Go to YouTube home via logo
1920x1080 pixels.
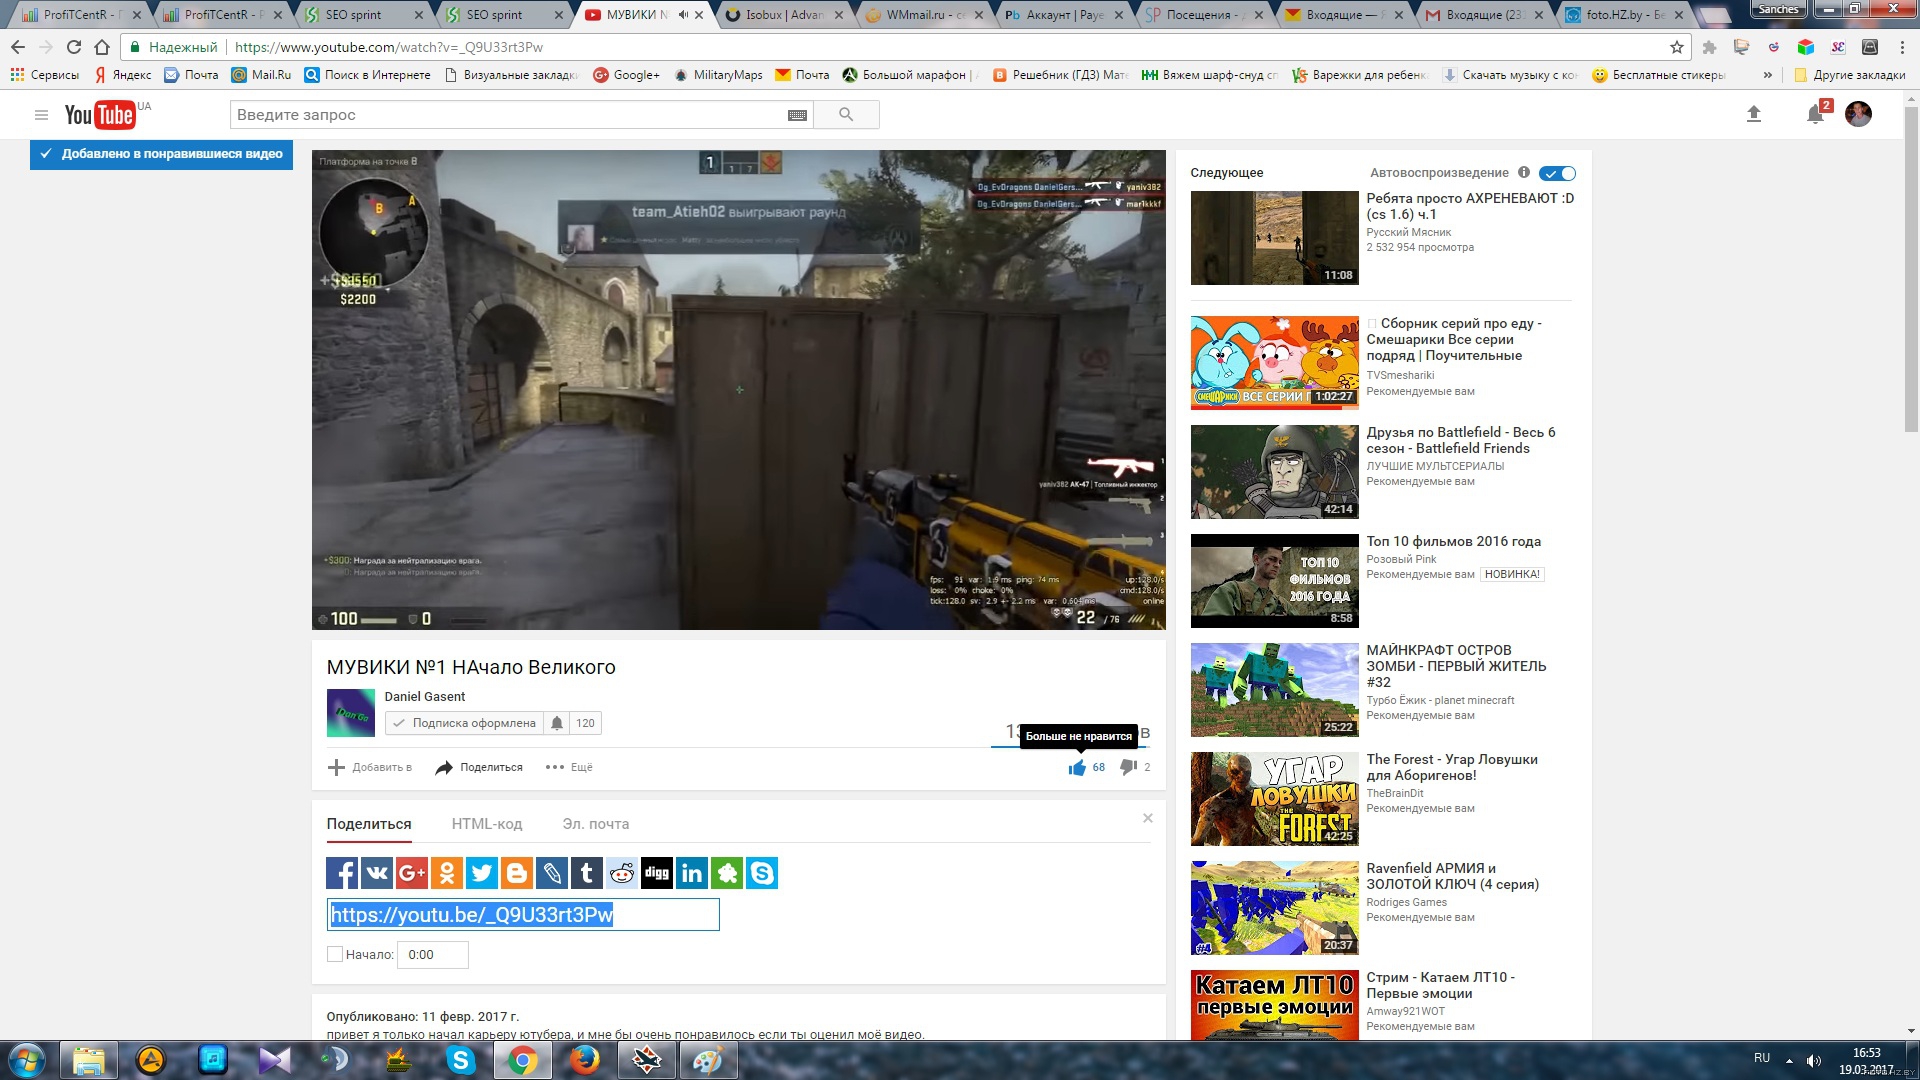click(100, 115)
